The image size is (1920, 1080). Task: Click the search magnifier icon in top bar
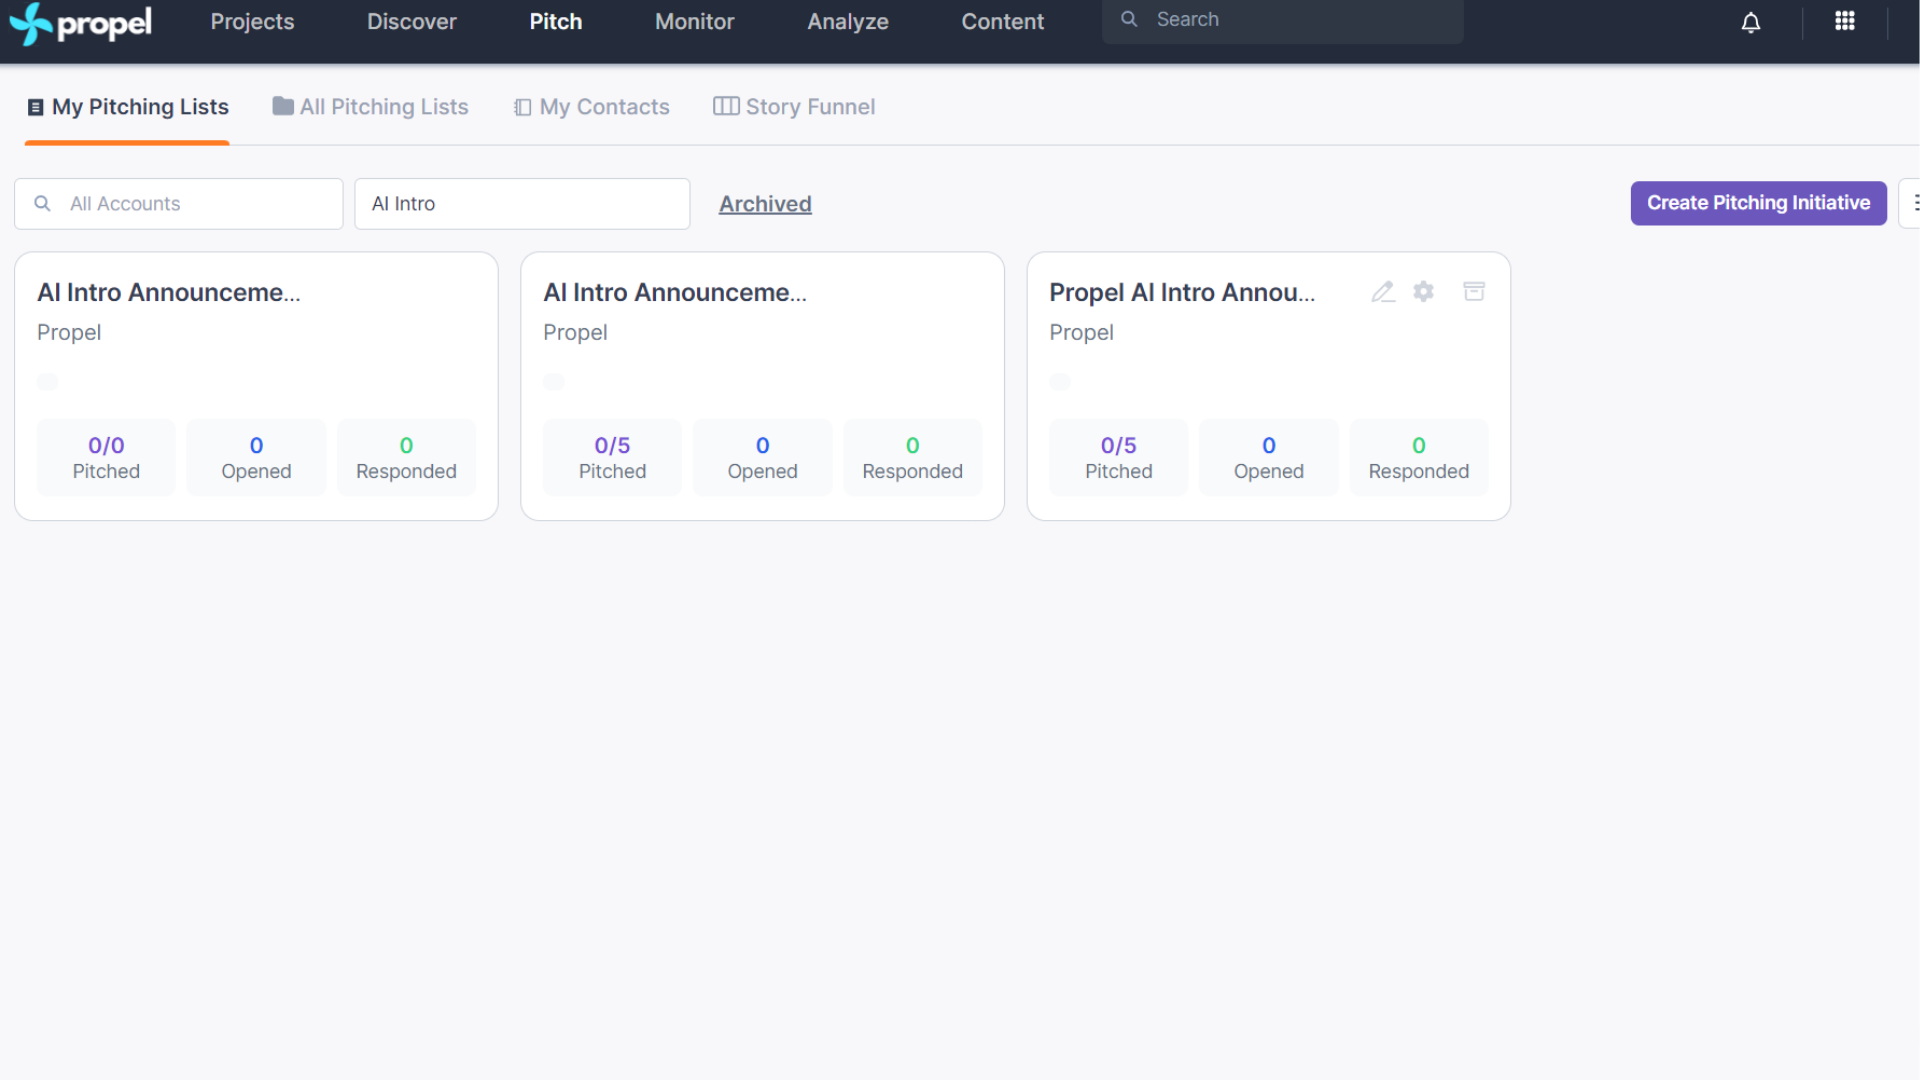click(1129, 19)
